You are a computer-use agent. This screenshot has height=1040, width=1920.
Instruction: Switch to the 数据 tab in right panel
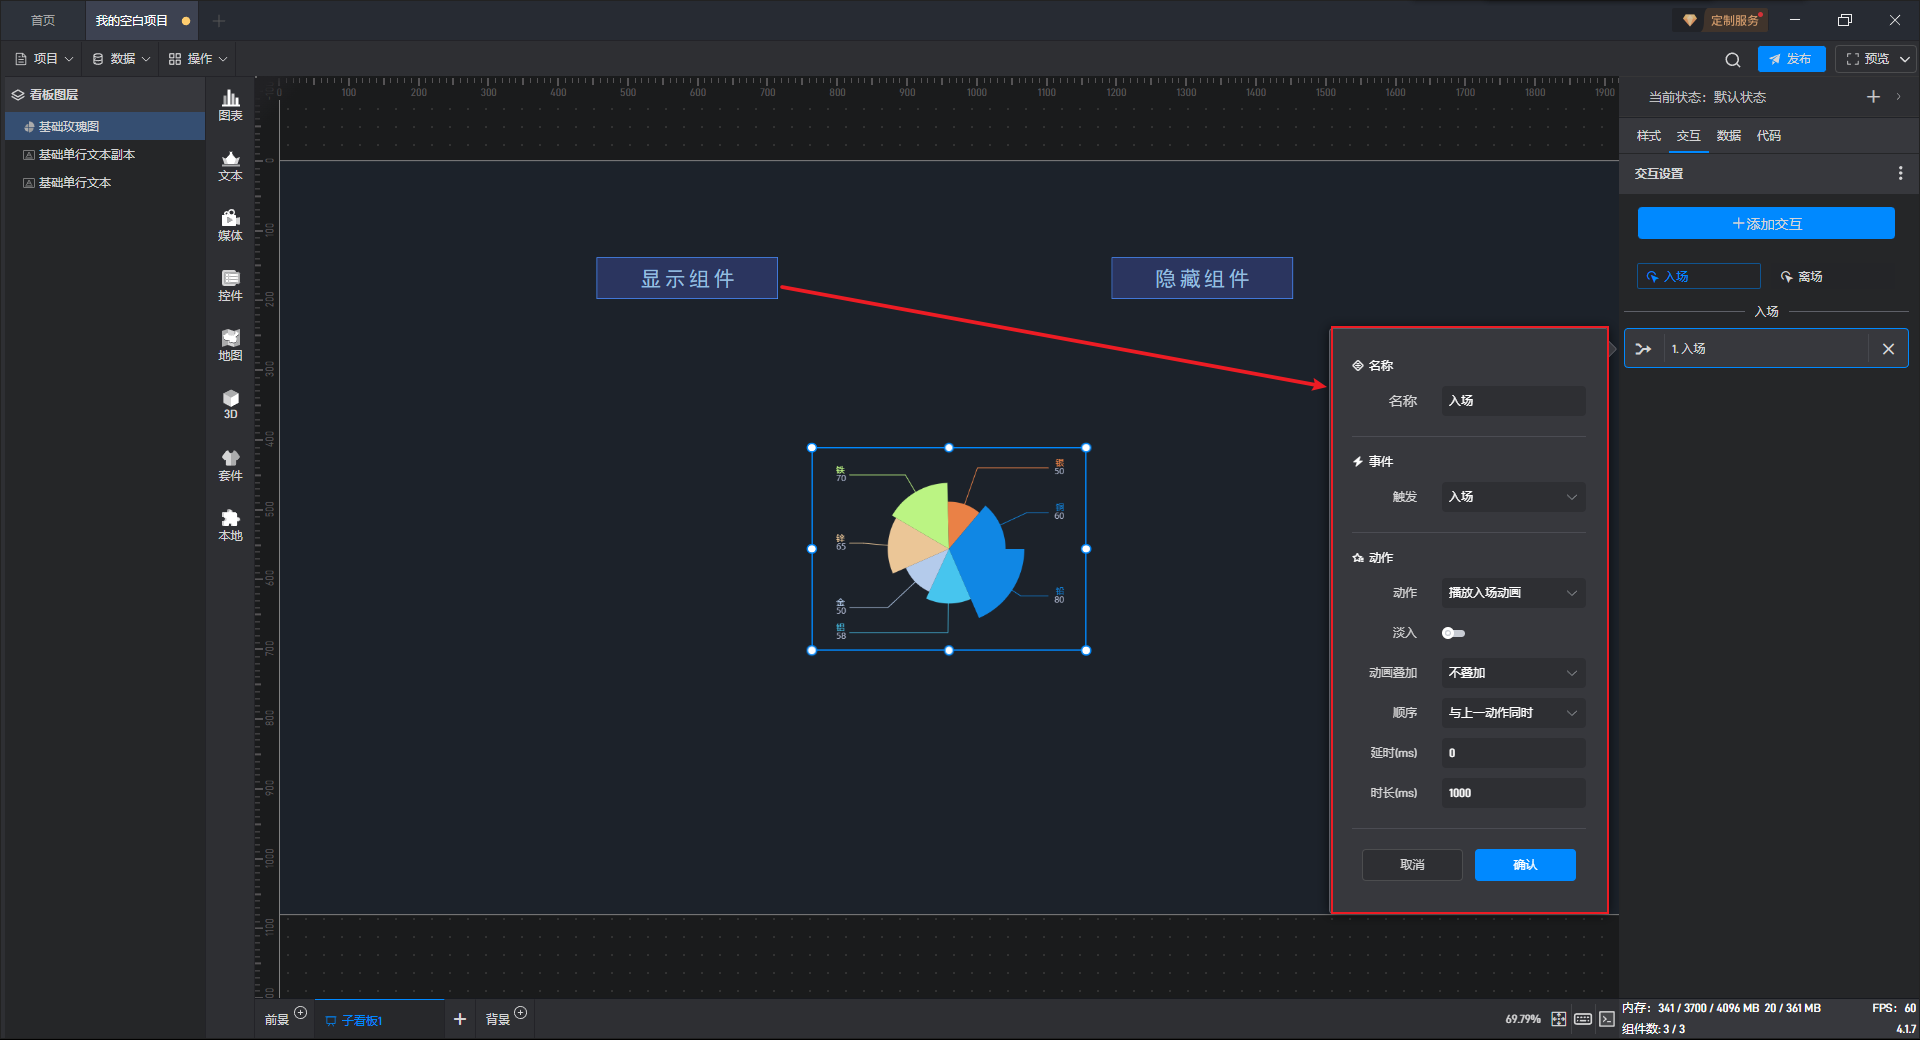(x=1728, y=136)
